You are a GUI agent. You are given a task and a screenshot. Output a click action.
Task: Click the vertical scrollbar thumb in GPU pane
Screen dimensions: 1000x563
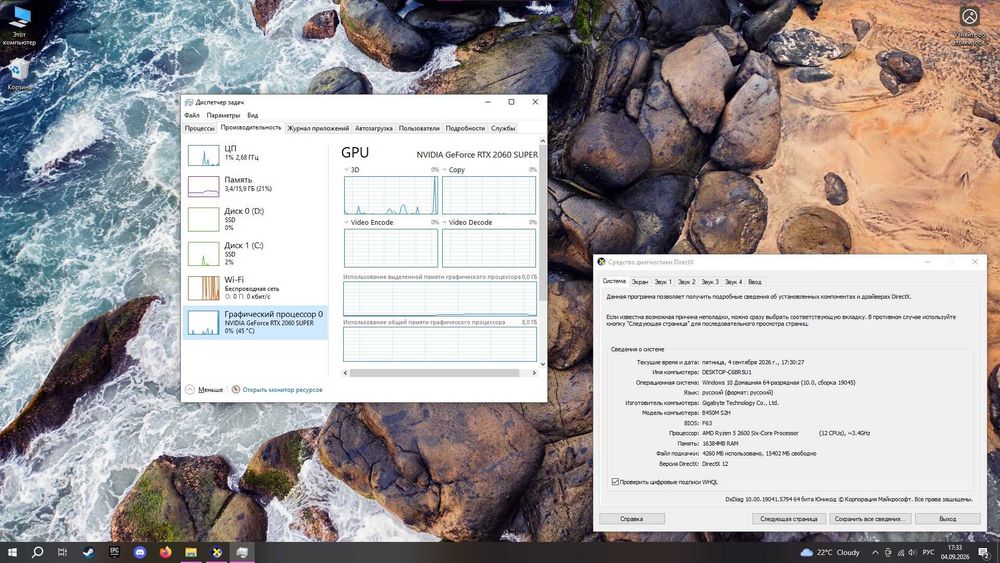543,223
